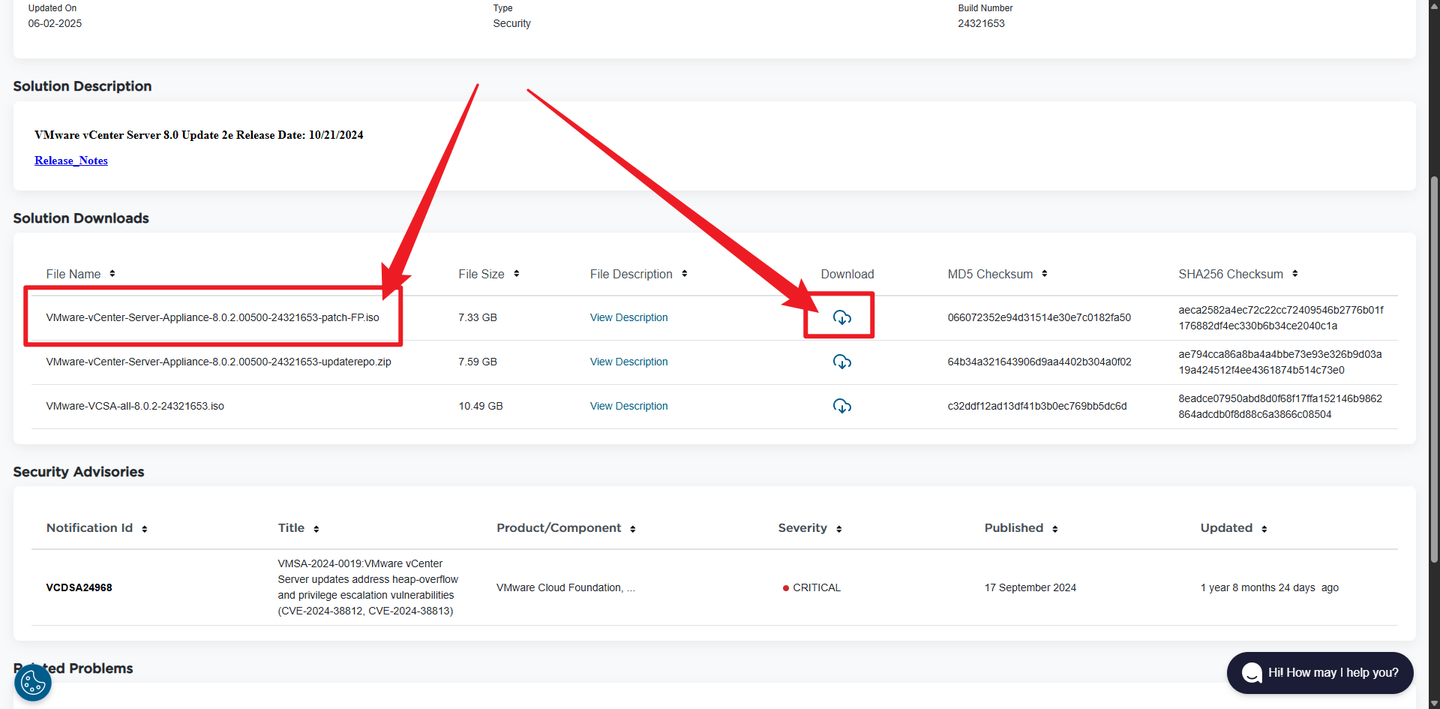The height and width of the screenshot is (709, 1440).
Task: Click the CRITICAL severity label
Action: click(817, 588)
